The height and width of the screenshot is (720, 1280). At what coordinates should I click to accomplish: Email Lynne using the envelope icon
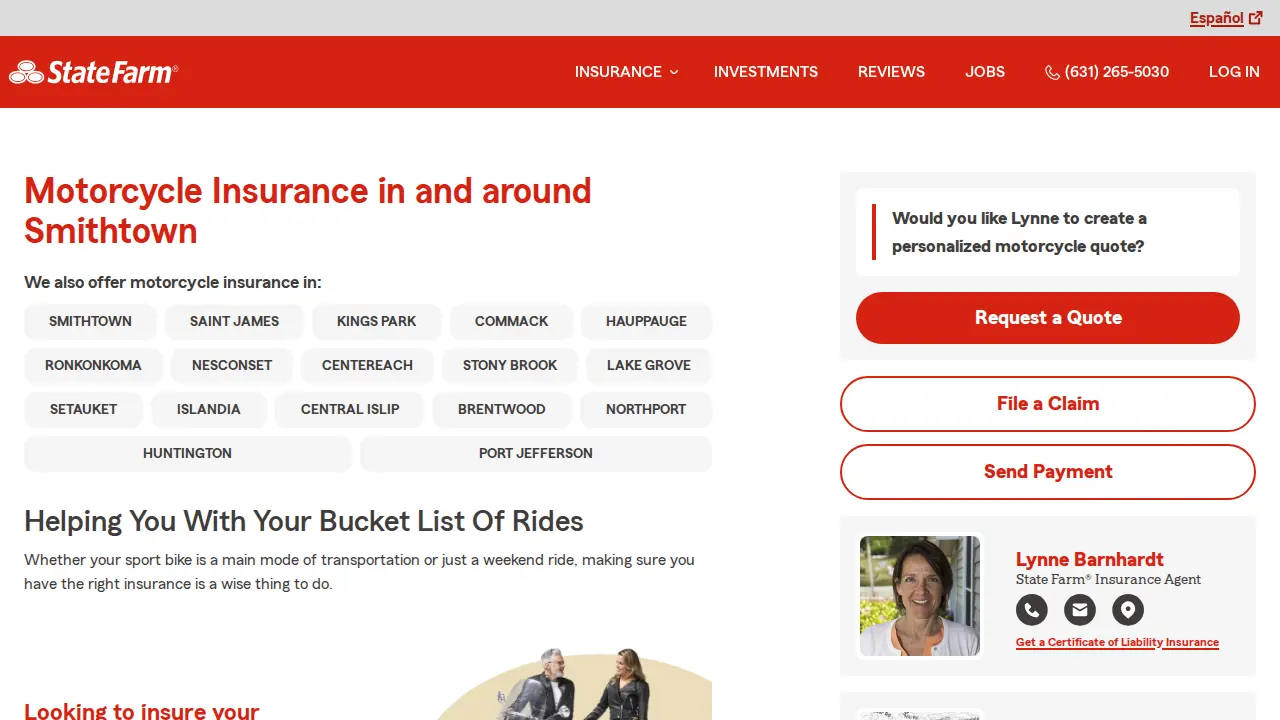pyautogui.click(x=1080, y=610)
